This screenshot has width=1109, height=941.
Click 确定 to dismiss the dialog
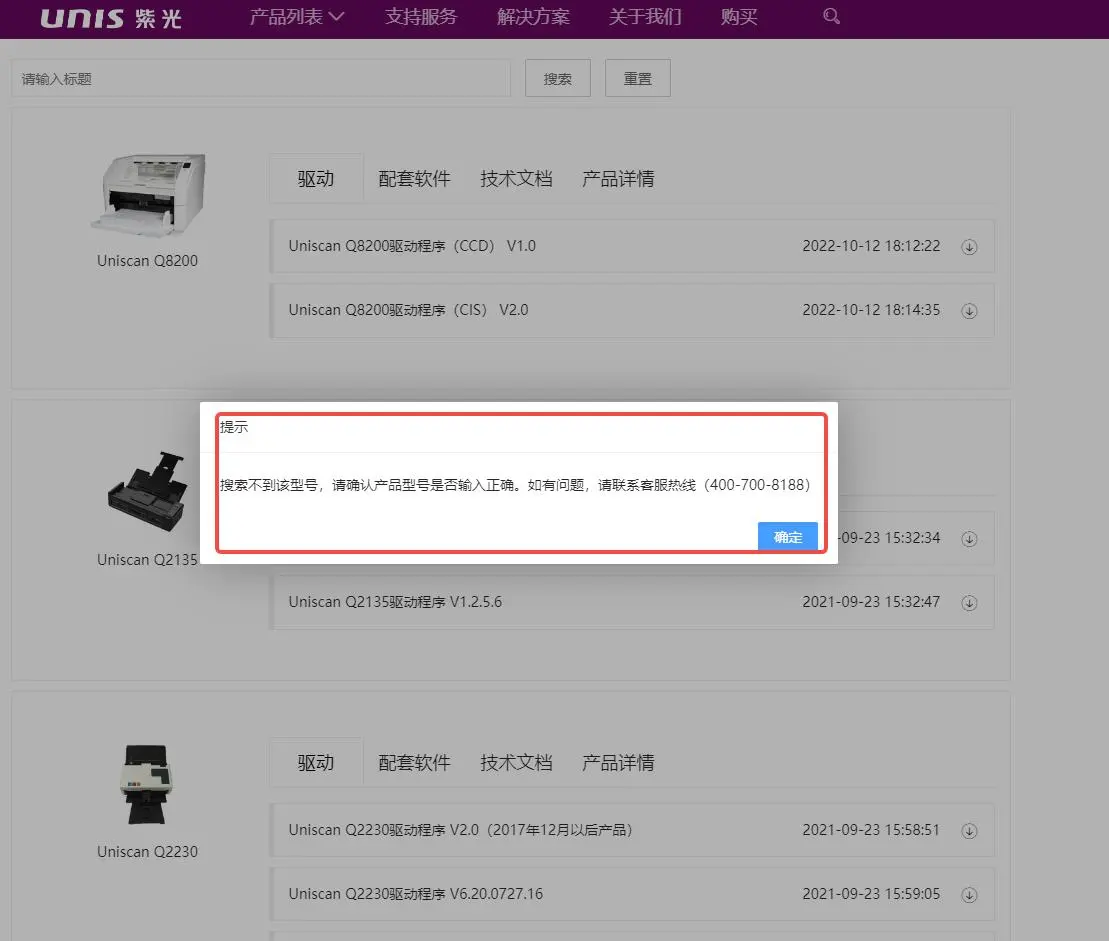(x=787, y=537)
